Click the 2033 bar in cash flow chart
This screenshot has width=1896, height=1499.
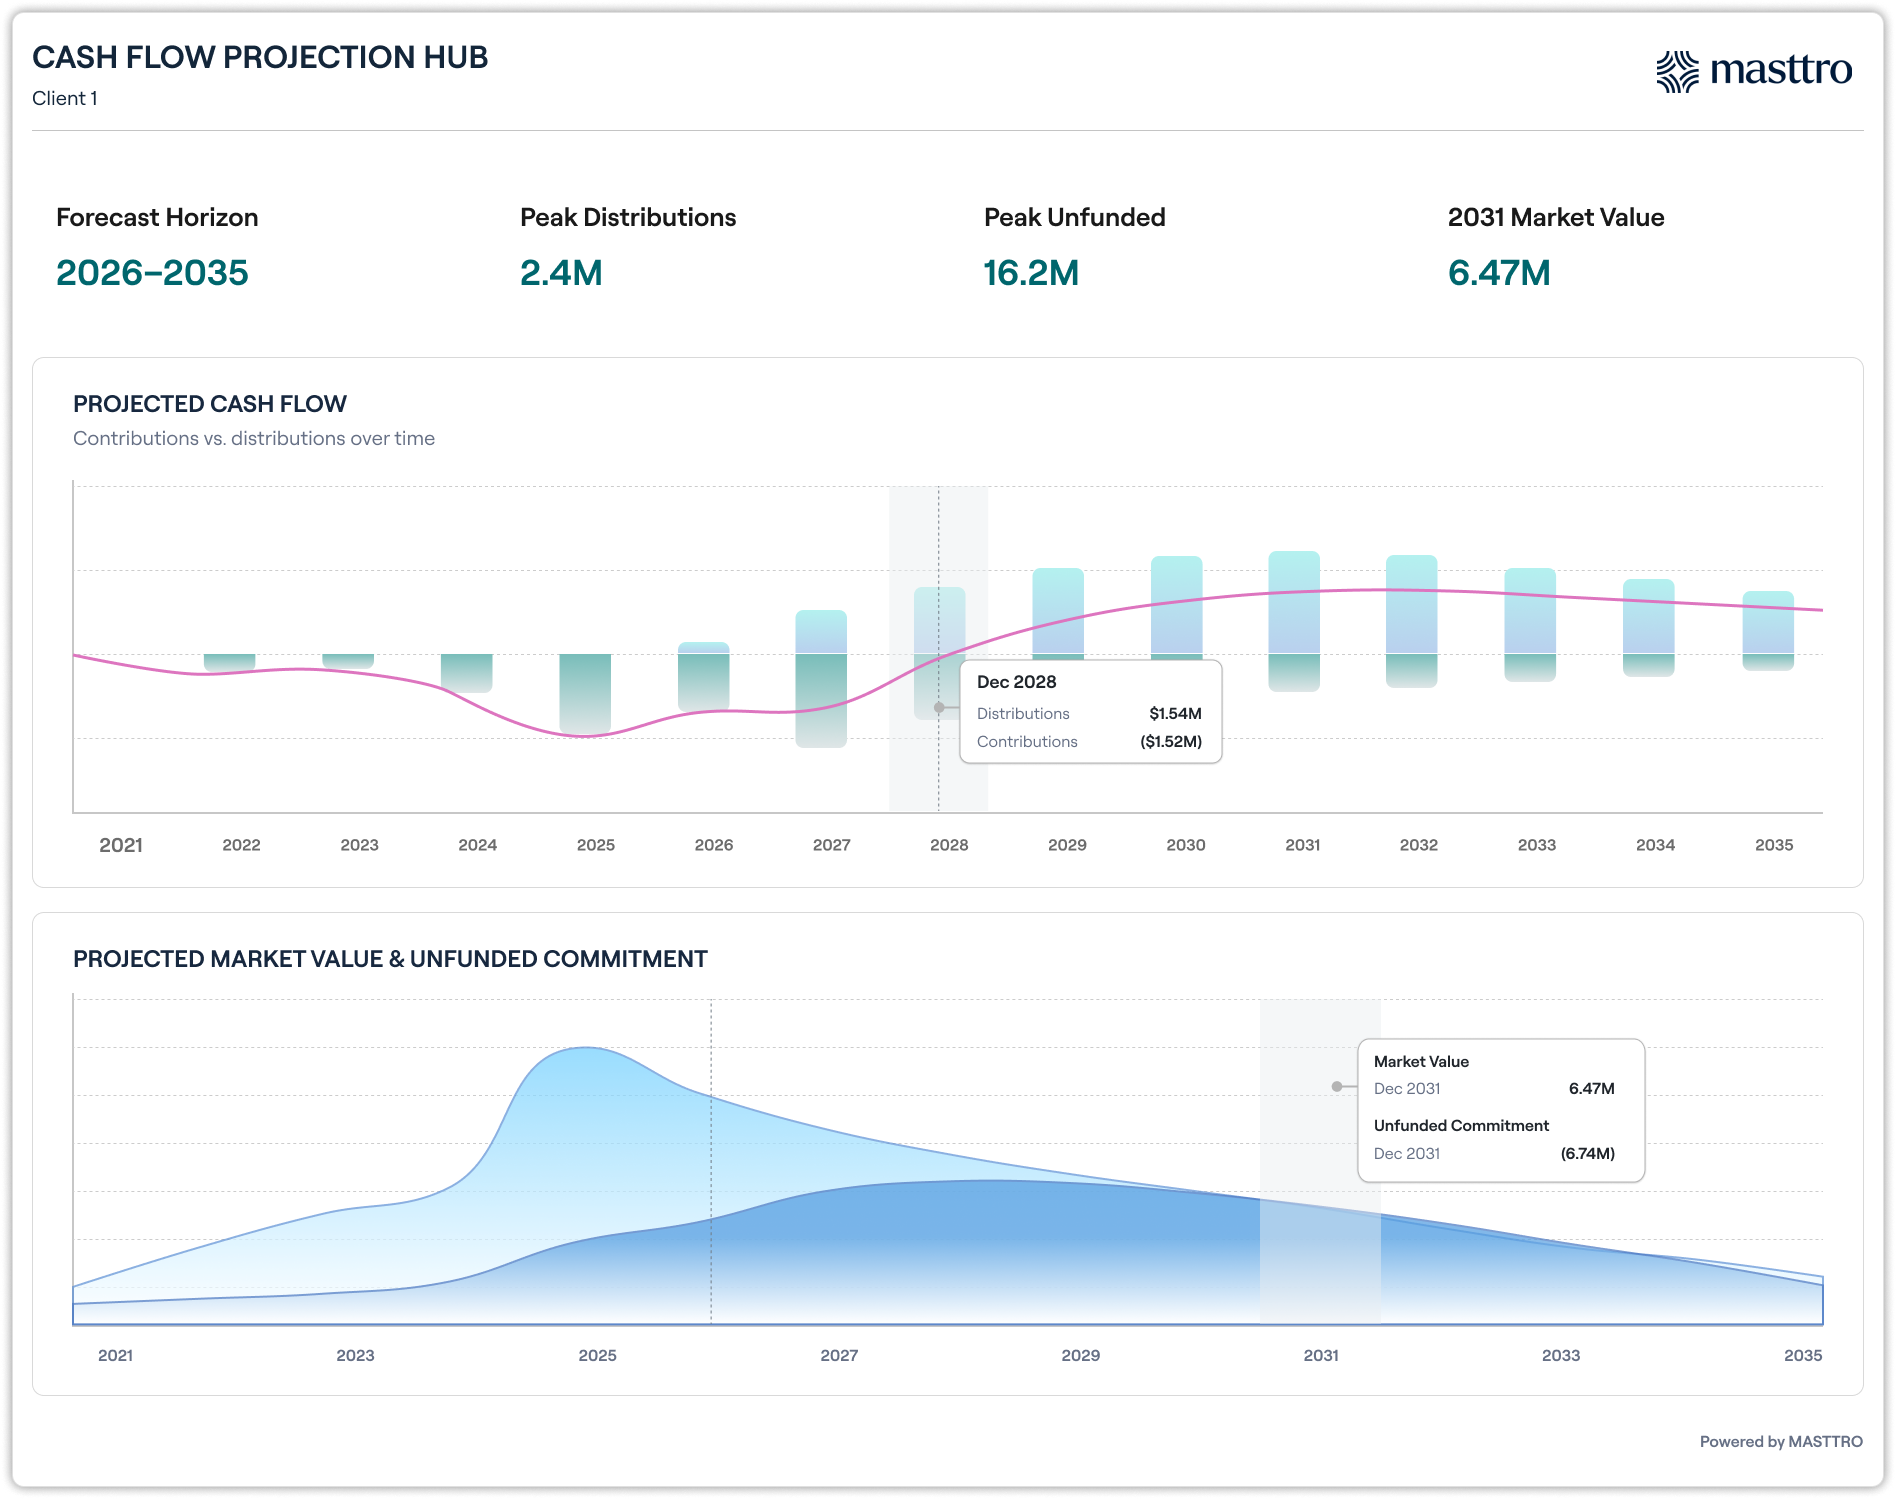(1530, 624)
